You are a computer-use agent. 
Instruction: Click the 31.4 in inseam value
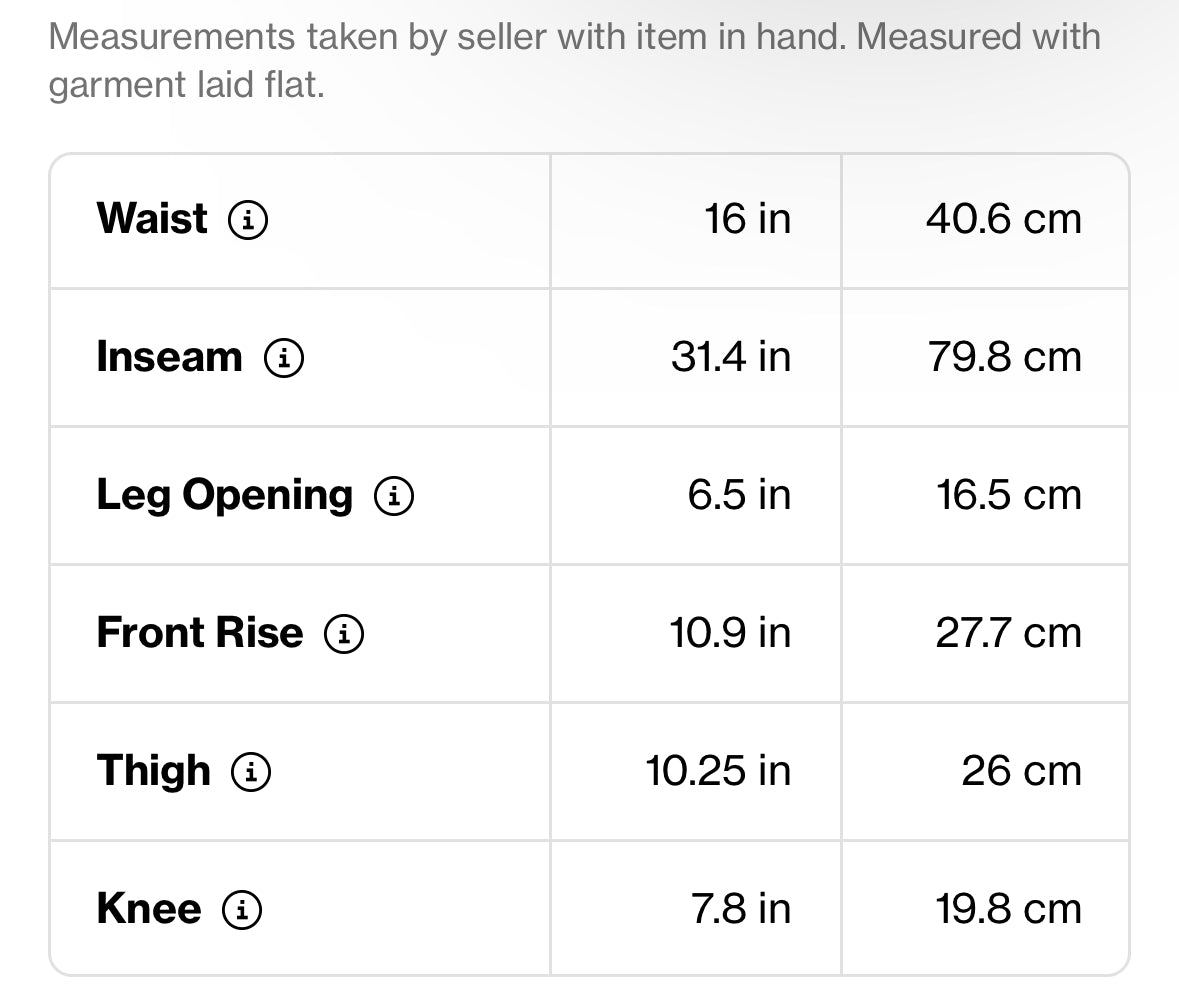pos(730,357)
